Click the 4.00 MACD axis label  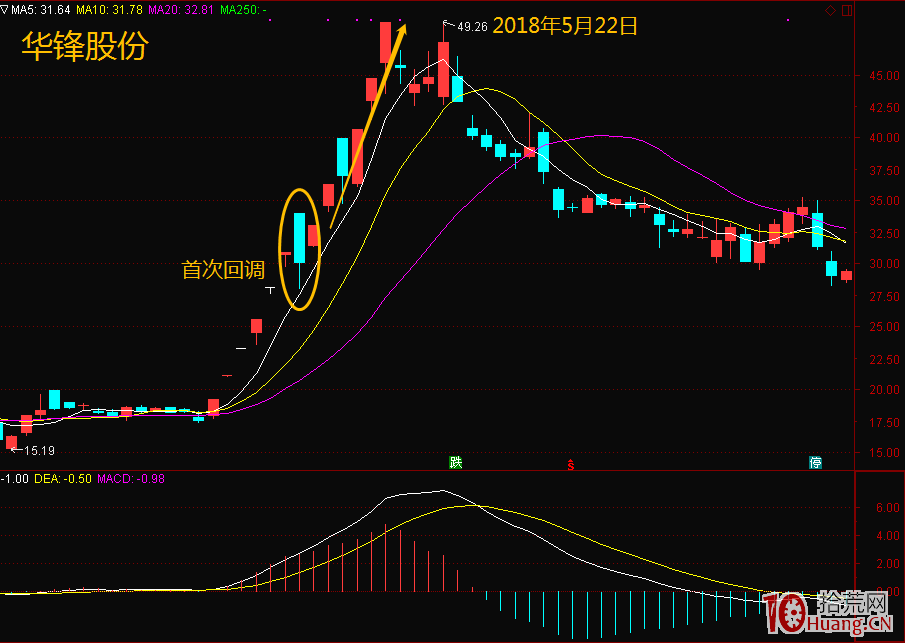pos(888,536)
